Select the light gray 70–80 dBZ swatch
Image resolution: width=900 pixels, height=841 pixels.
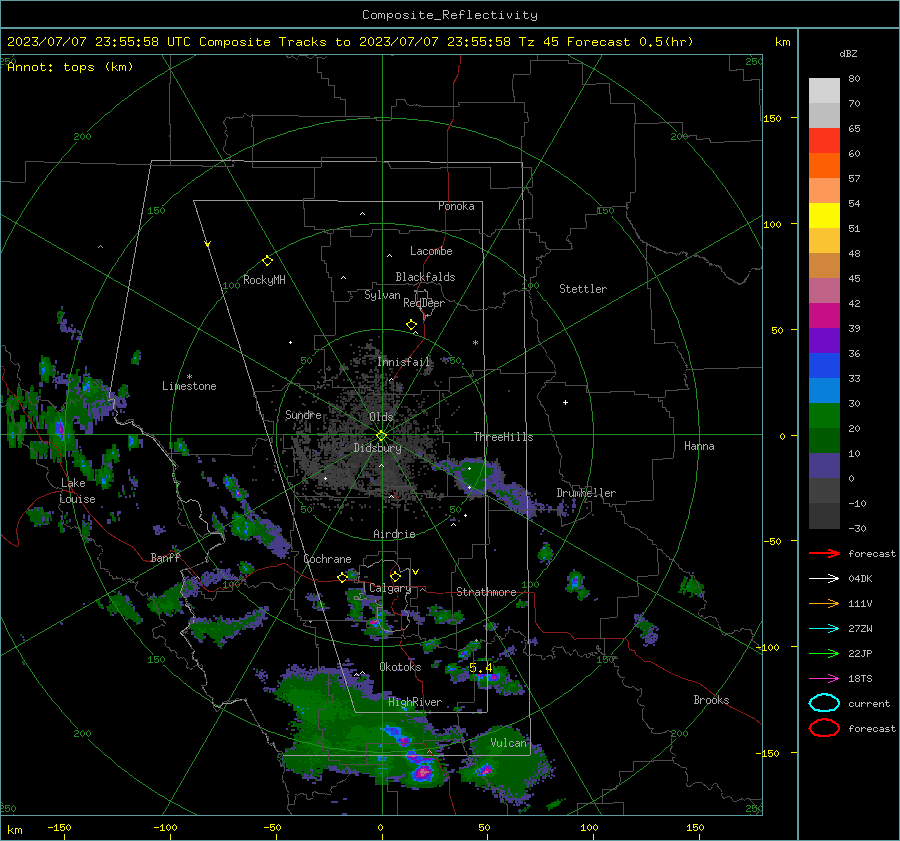824,91
